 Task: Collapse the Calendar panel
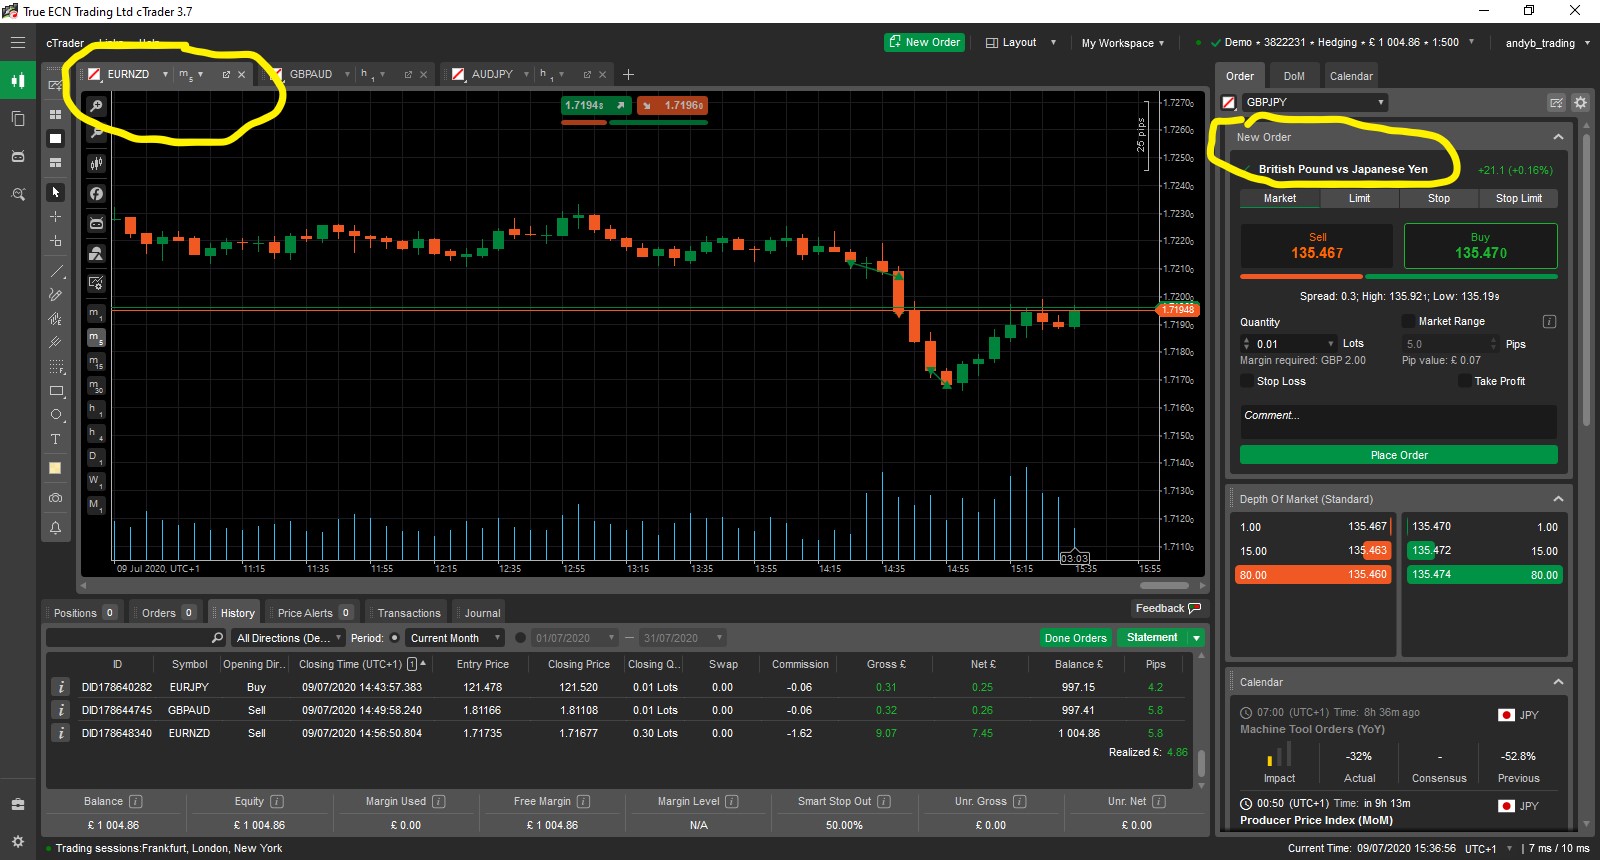pyautogui.click(x=1558, y=682)
